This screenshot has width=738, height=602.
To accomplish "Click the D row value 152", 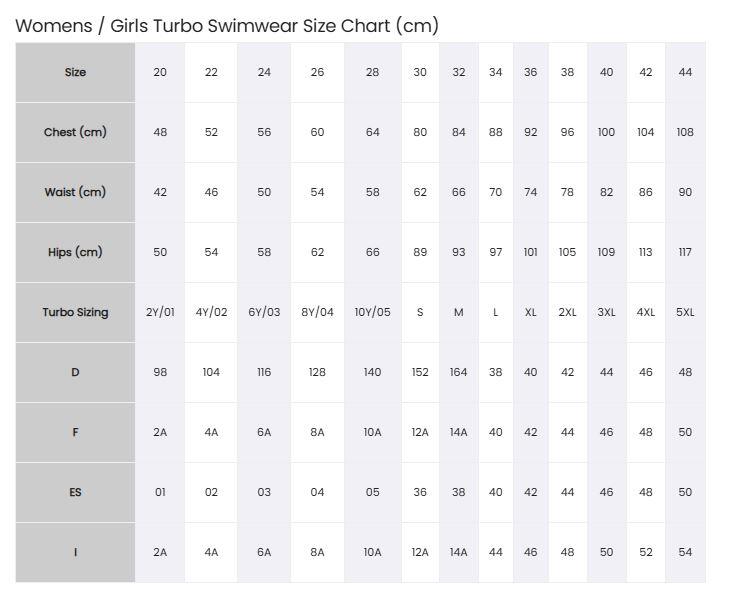I will tap(420, 372).
